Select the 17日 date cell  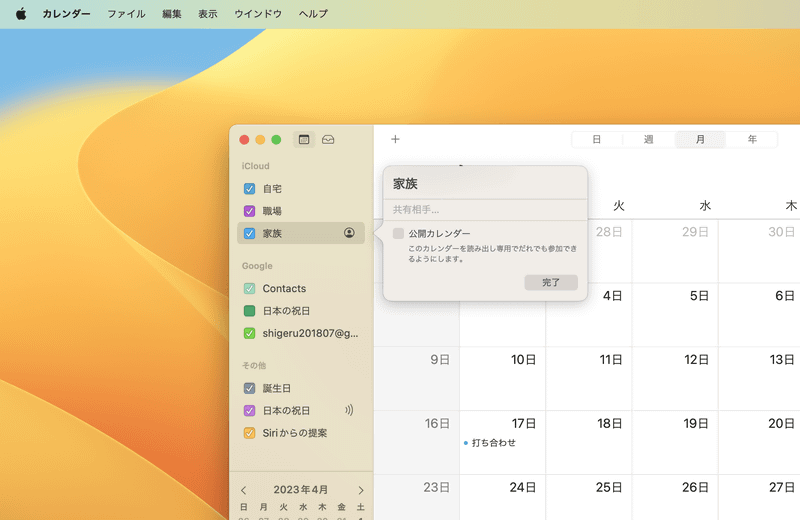[x=503, y=442]
